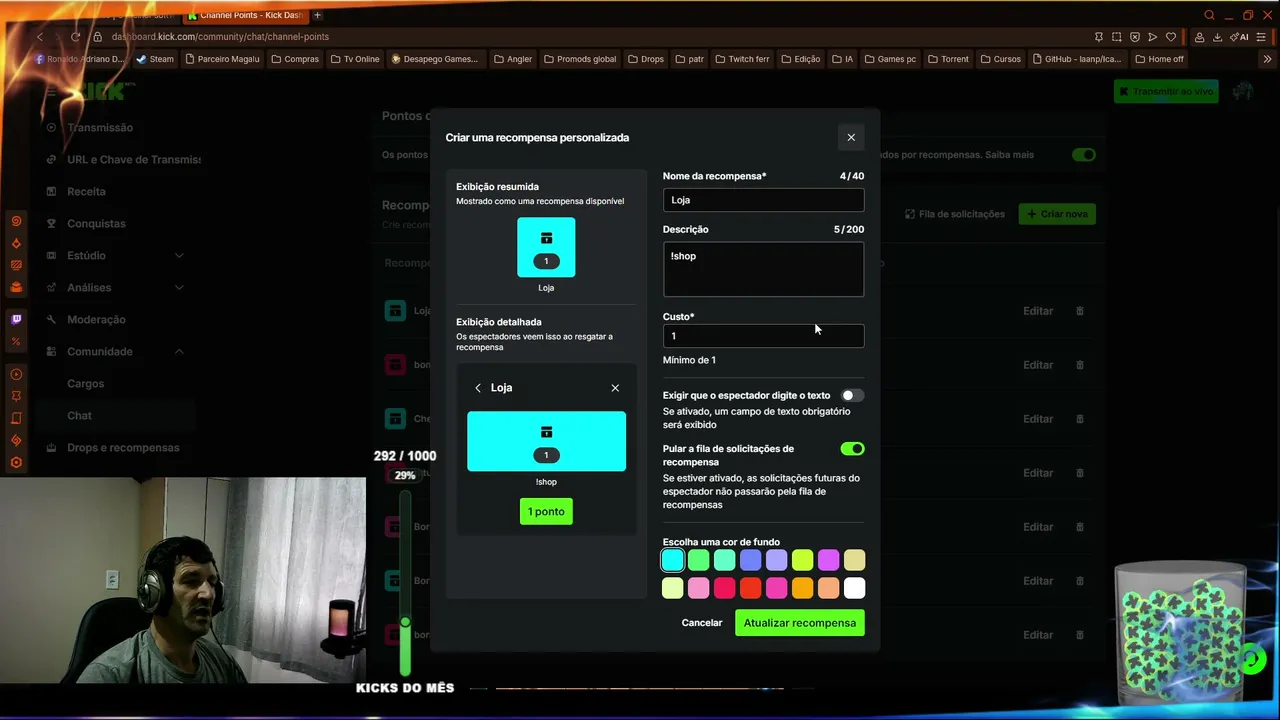Screen dimensions: 1280x720
Task: Click 'Transmitir ao vivo' button
Action: click(1165, 91)
